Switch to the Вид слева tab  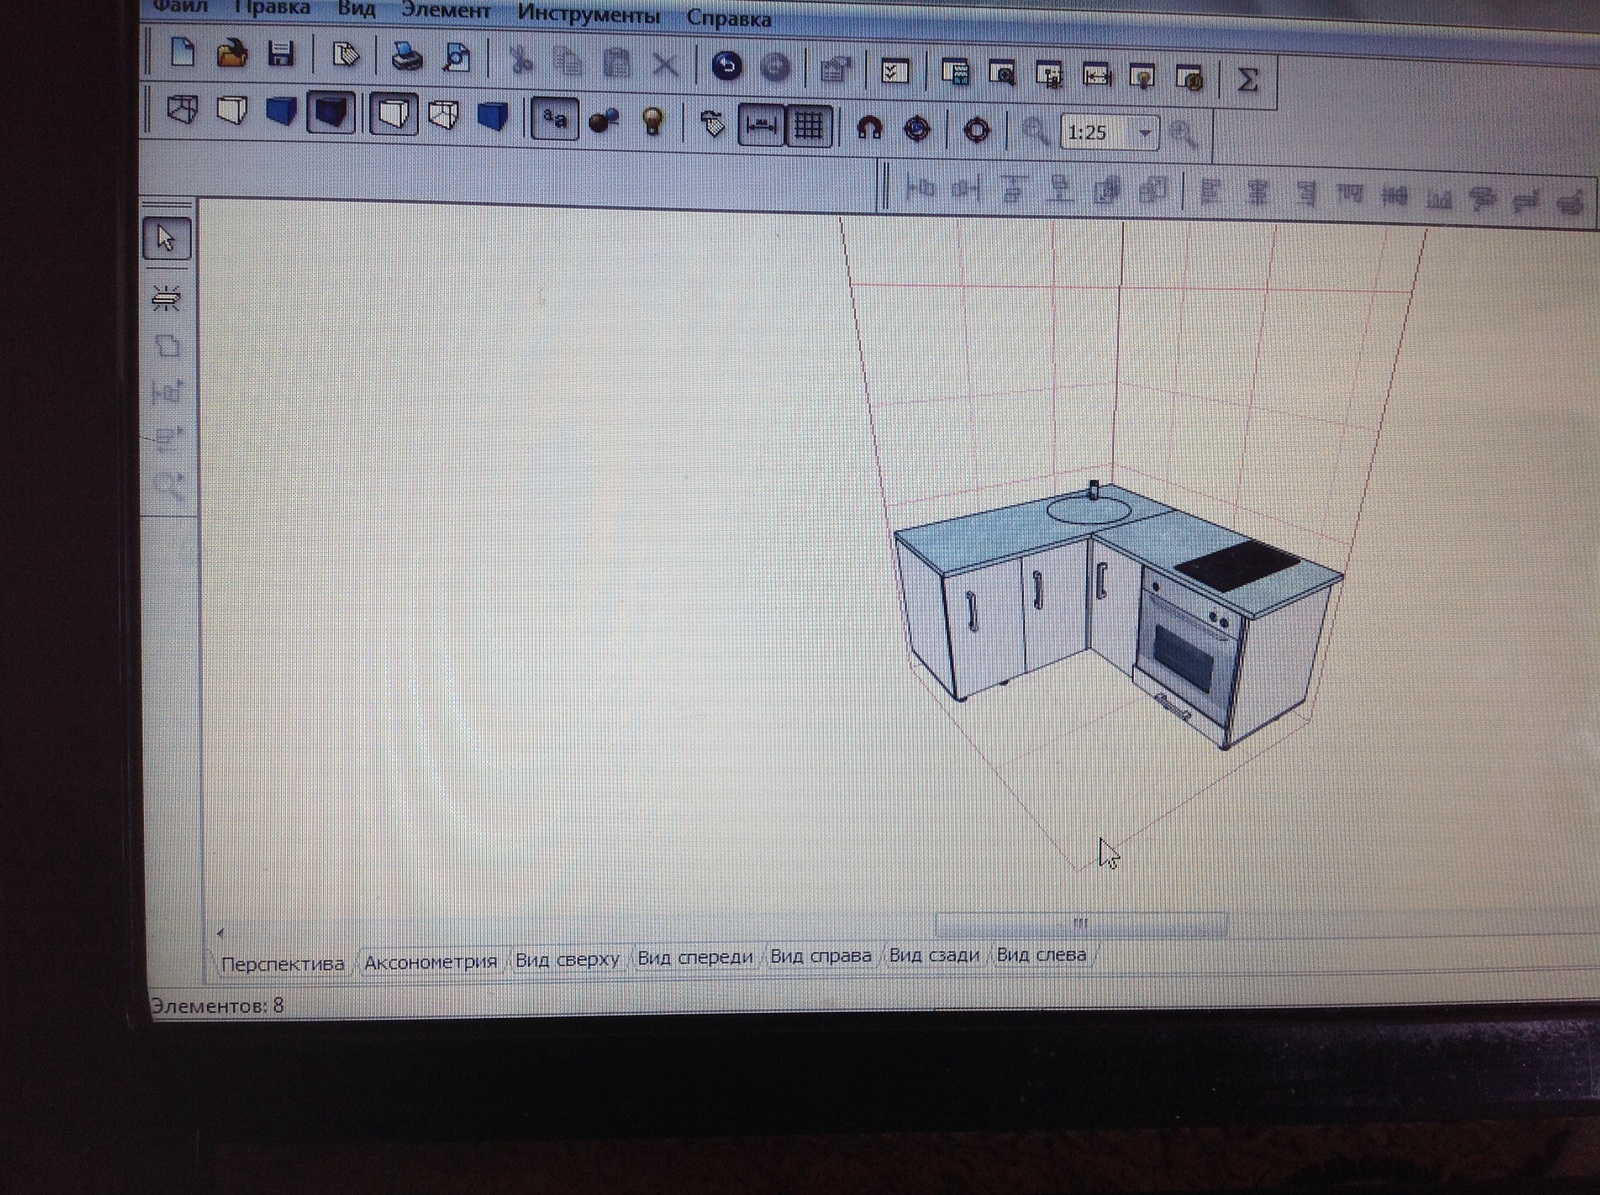1041,954
